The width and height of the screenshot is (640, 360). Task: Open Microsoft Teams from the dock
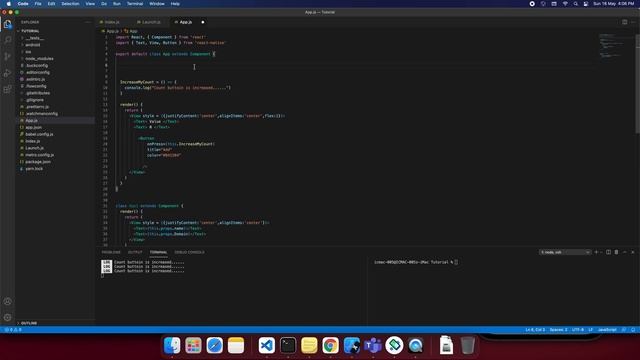(373, 346)
